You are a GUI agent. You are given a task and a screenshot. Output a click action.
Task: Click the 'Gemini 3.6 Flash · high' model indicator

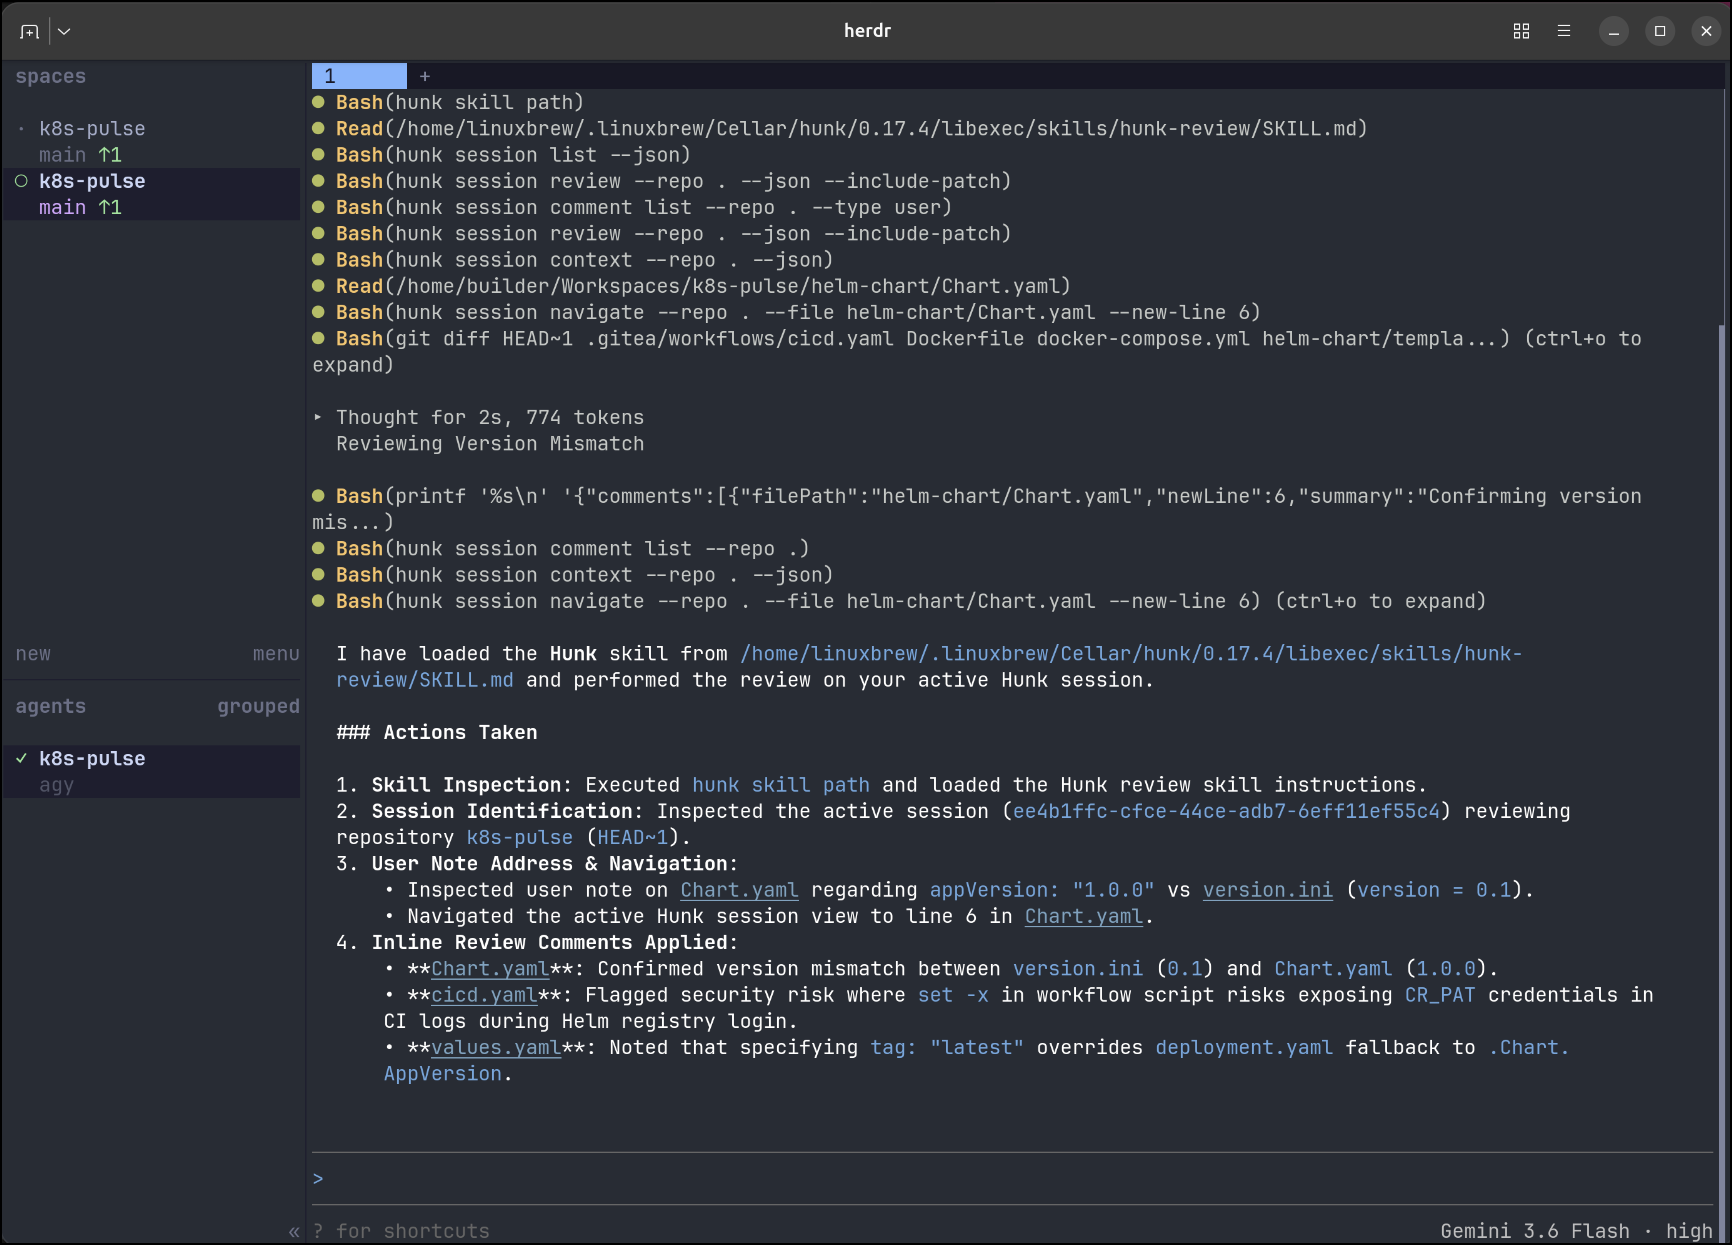[1576, 1231]
